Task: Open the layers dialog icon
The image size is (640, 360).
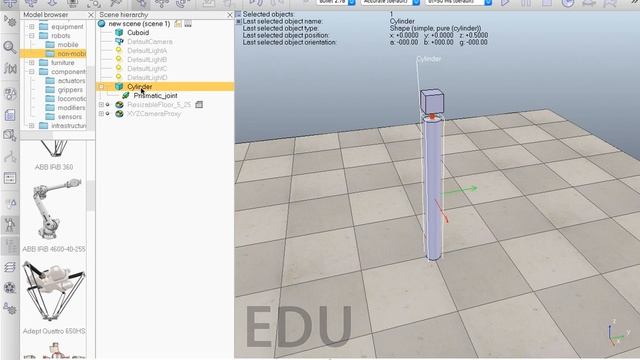Action: point(10,267)
